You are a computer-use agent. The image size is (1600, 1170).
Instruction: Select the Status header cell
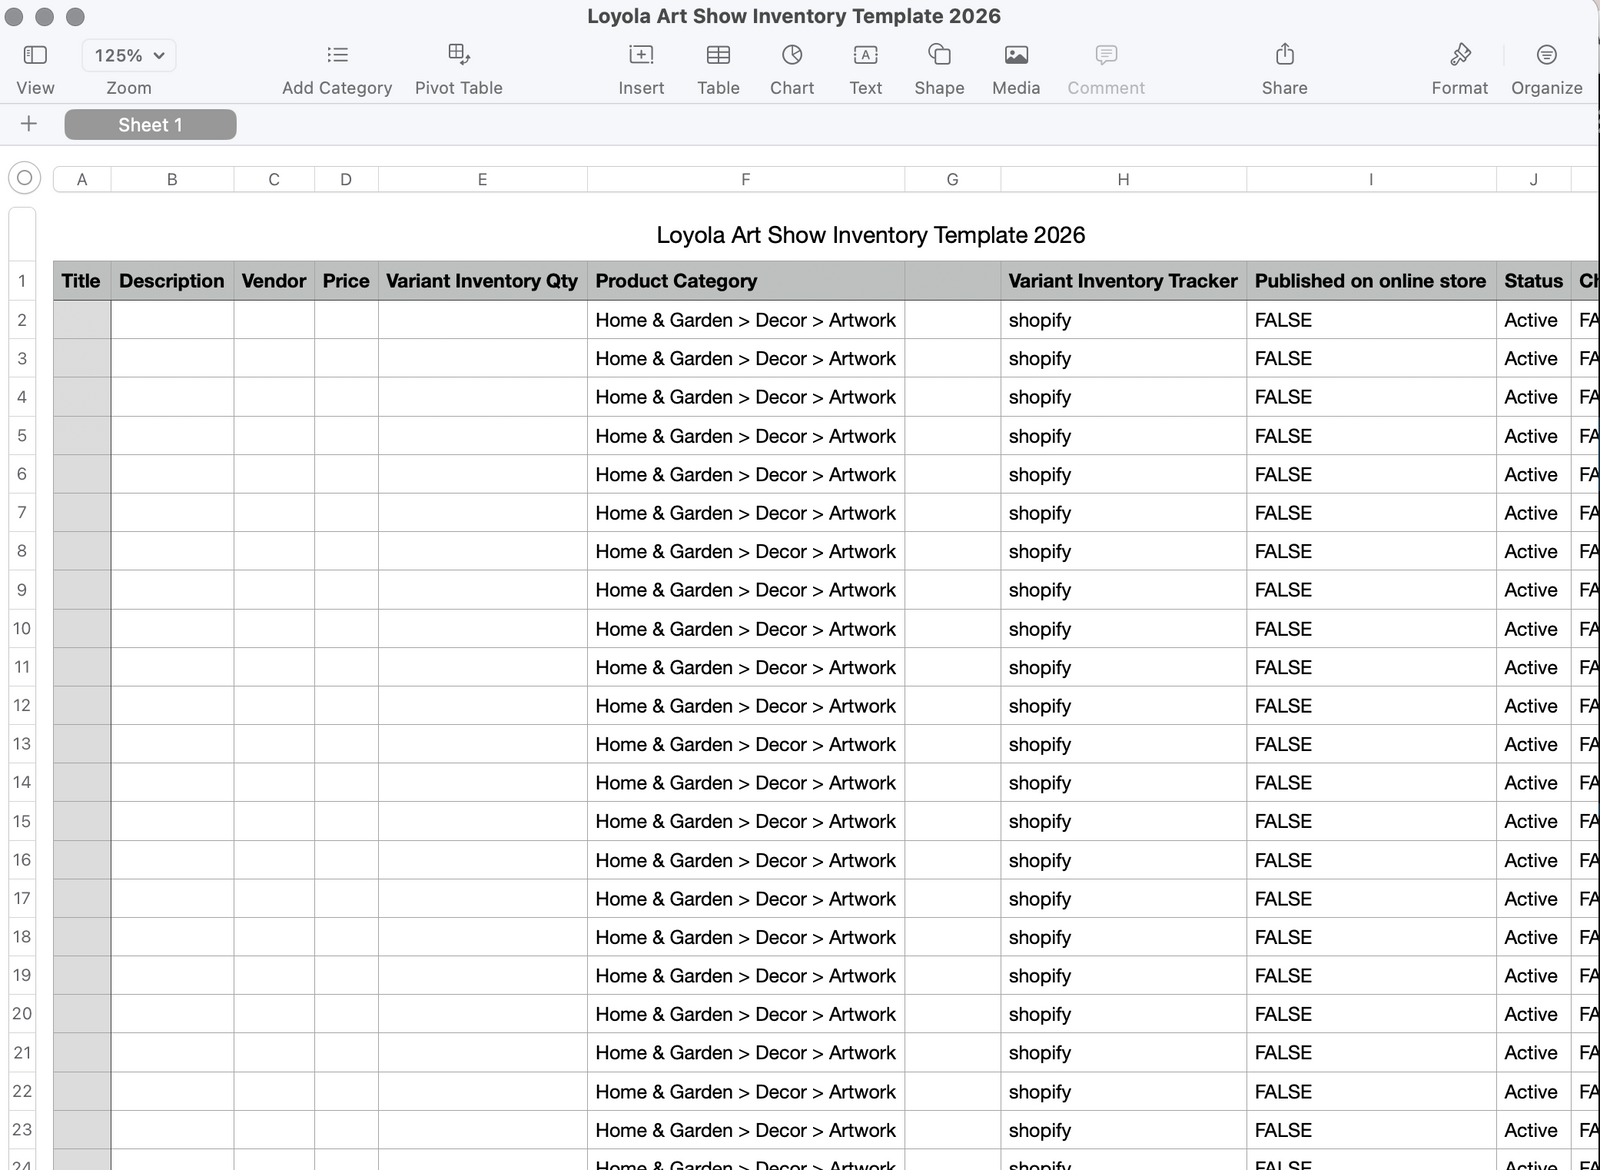click(x=1533, y=281)
